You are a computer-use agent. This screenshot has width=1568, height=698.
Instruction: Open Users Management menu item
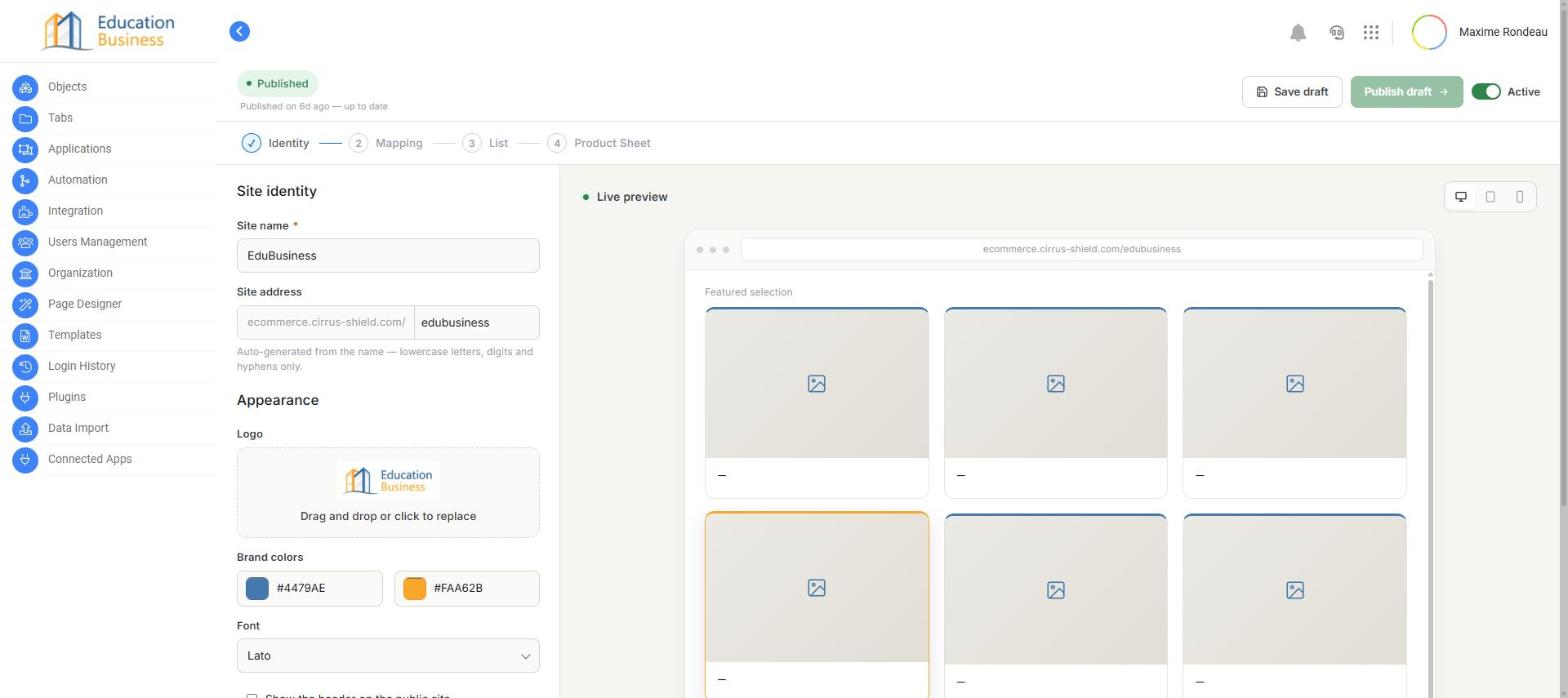click(x=97, y=242)
